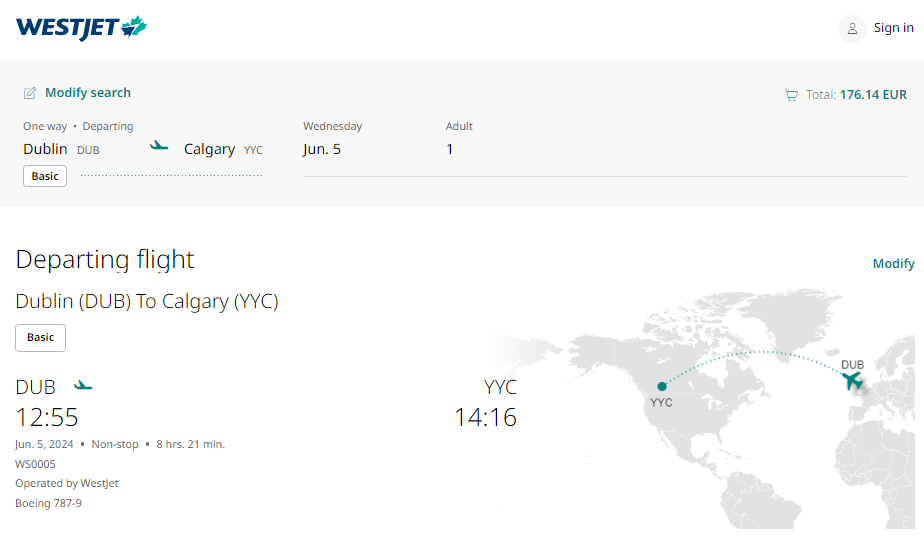Click the departing plane icon next to DUB

pos(83,386)
